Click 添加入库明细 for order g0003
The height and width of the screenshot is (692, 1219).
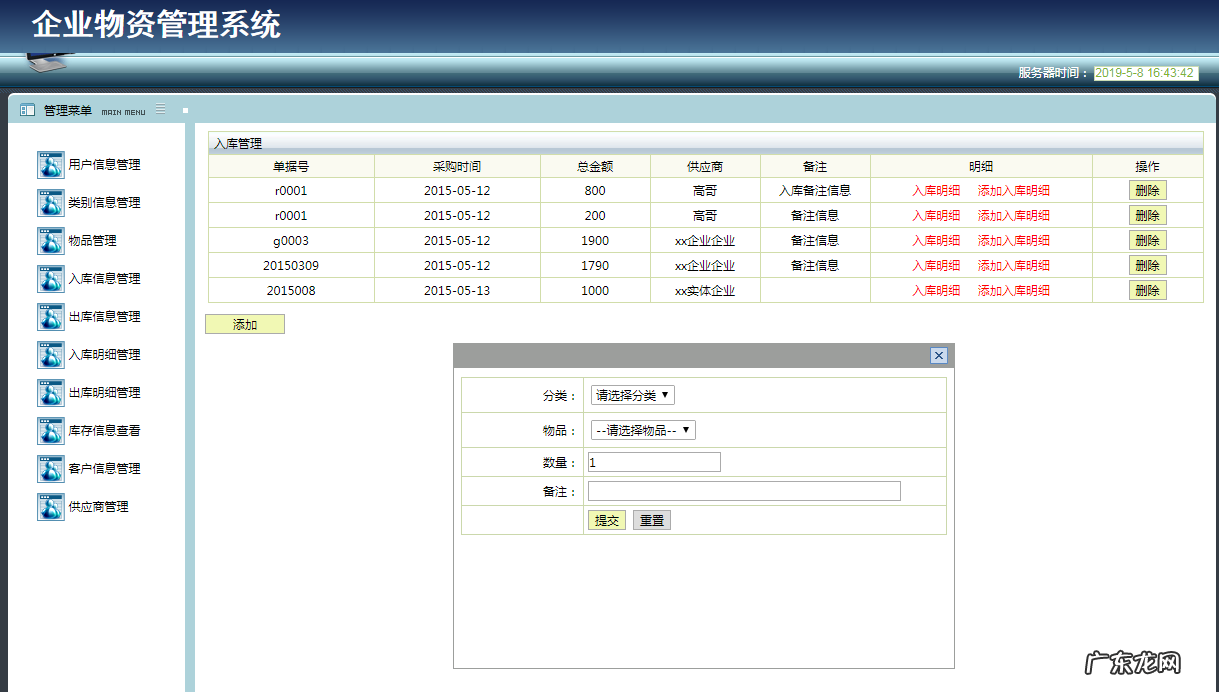click(x=1013, y=240)
